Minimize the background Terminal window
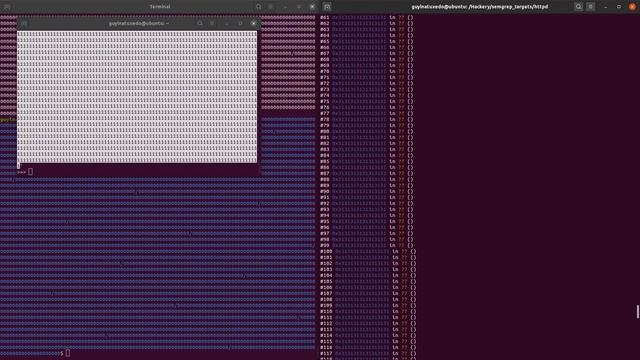Screen dimensions: 640x360 click(286, 7)
